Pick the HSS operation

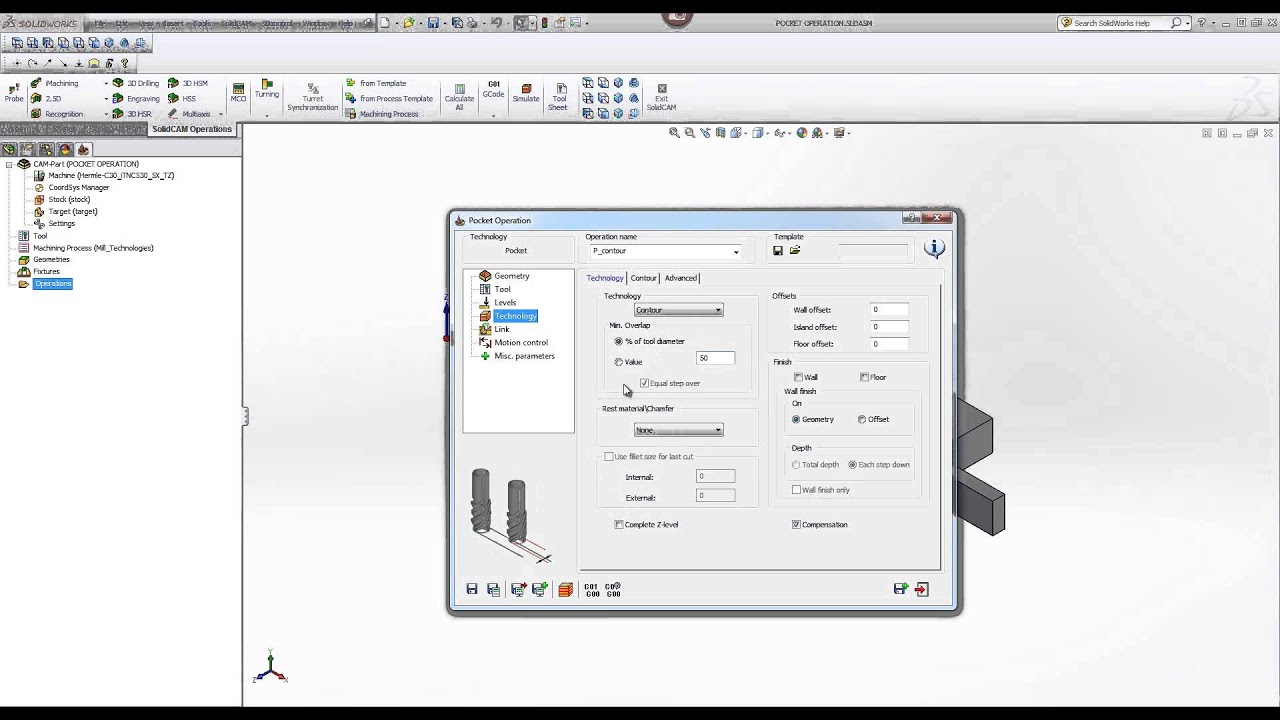(x=182, y=99)
